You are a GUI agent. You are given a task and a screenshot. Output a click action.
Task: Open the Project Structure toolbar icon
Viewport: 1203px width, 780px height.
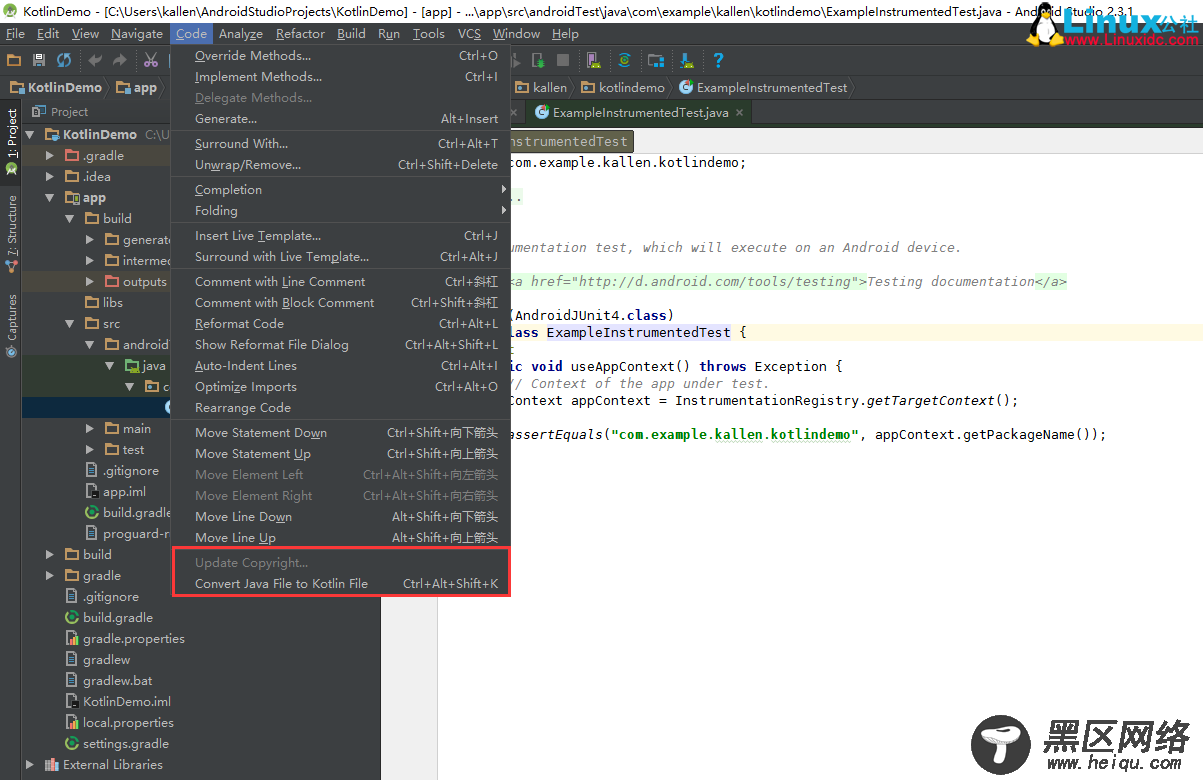click(656, 61)
